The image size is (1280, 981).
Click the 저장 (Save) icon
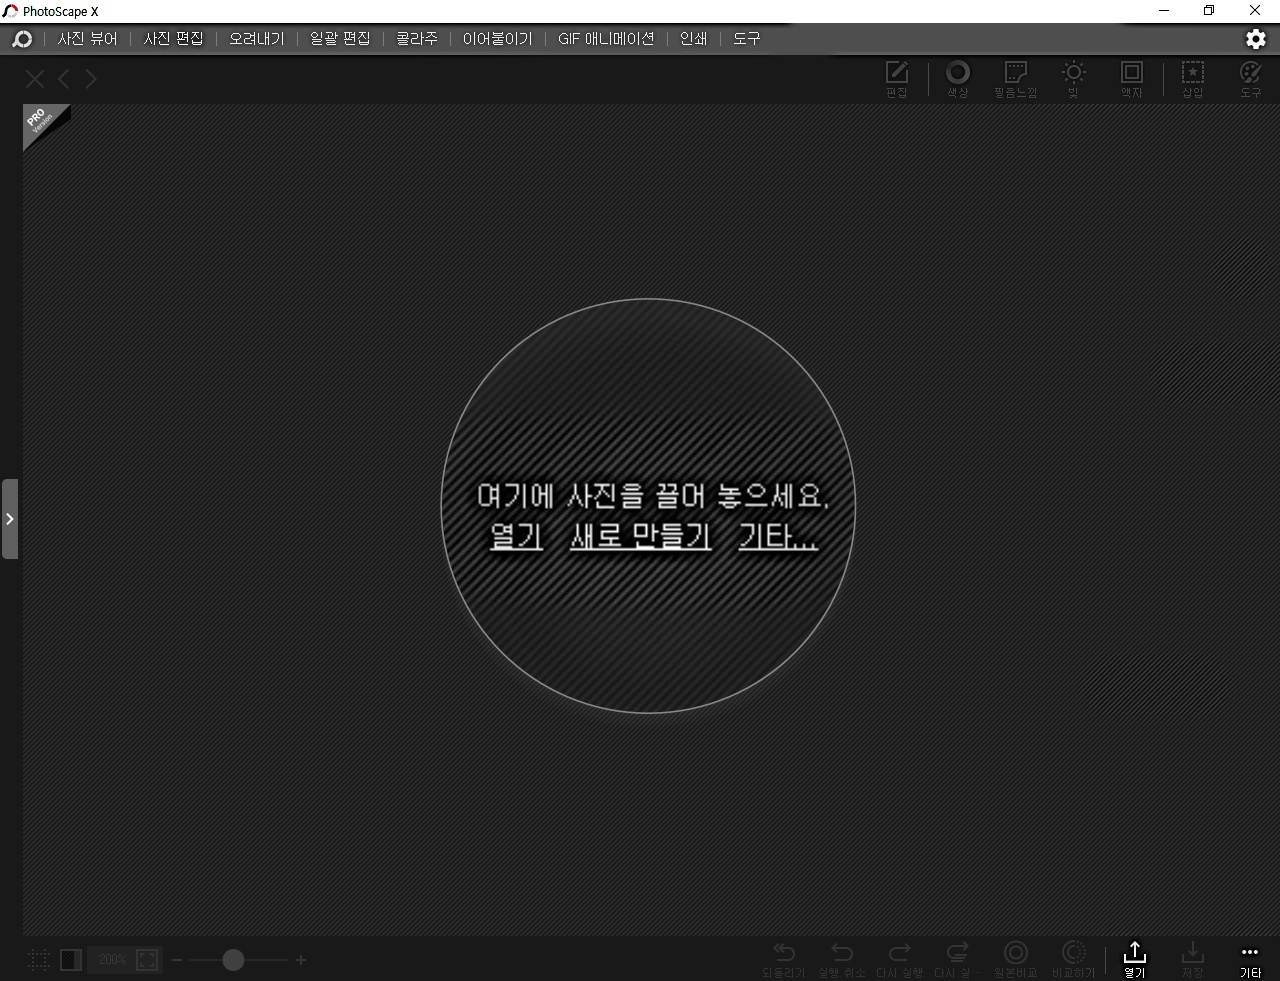point(1192,960)
